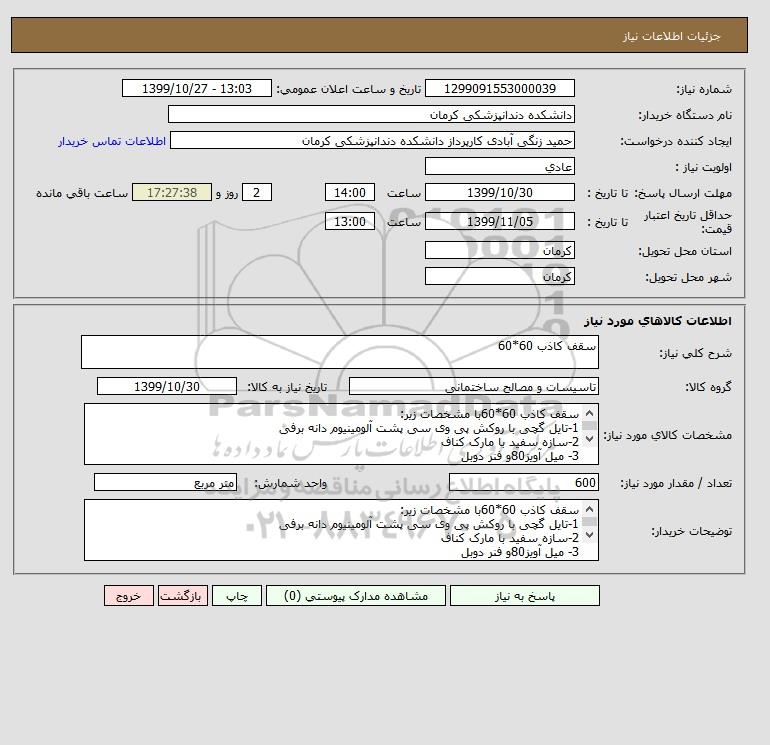Click the 'بازگشت' back button
This screenshot has width=770, height=745.
[183, 596]
